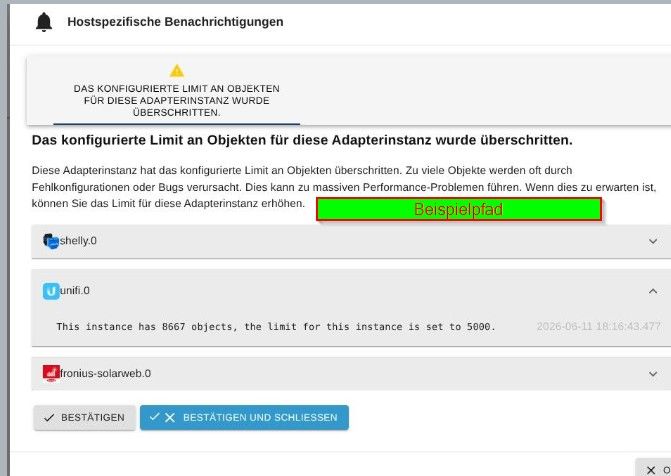Click the X icon on Bestätigen und Schliessen
This screenshot has height=476, width=671.
170,417
